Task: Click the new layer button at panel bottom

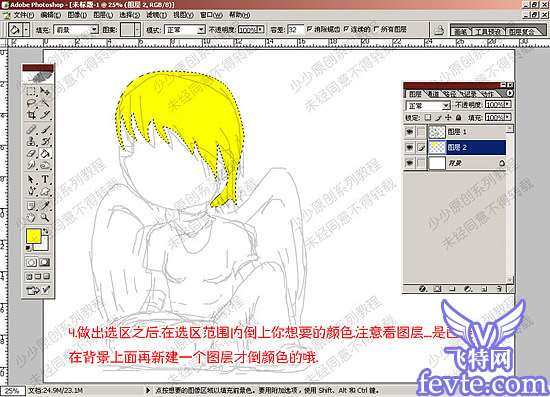Action: pyautogui.click(x=484, y=289)
